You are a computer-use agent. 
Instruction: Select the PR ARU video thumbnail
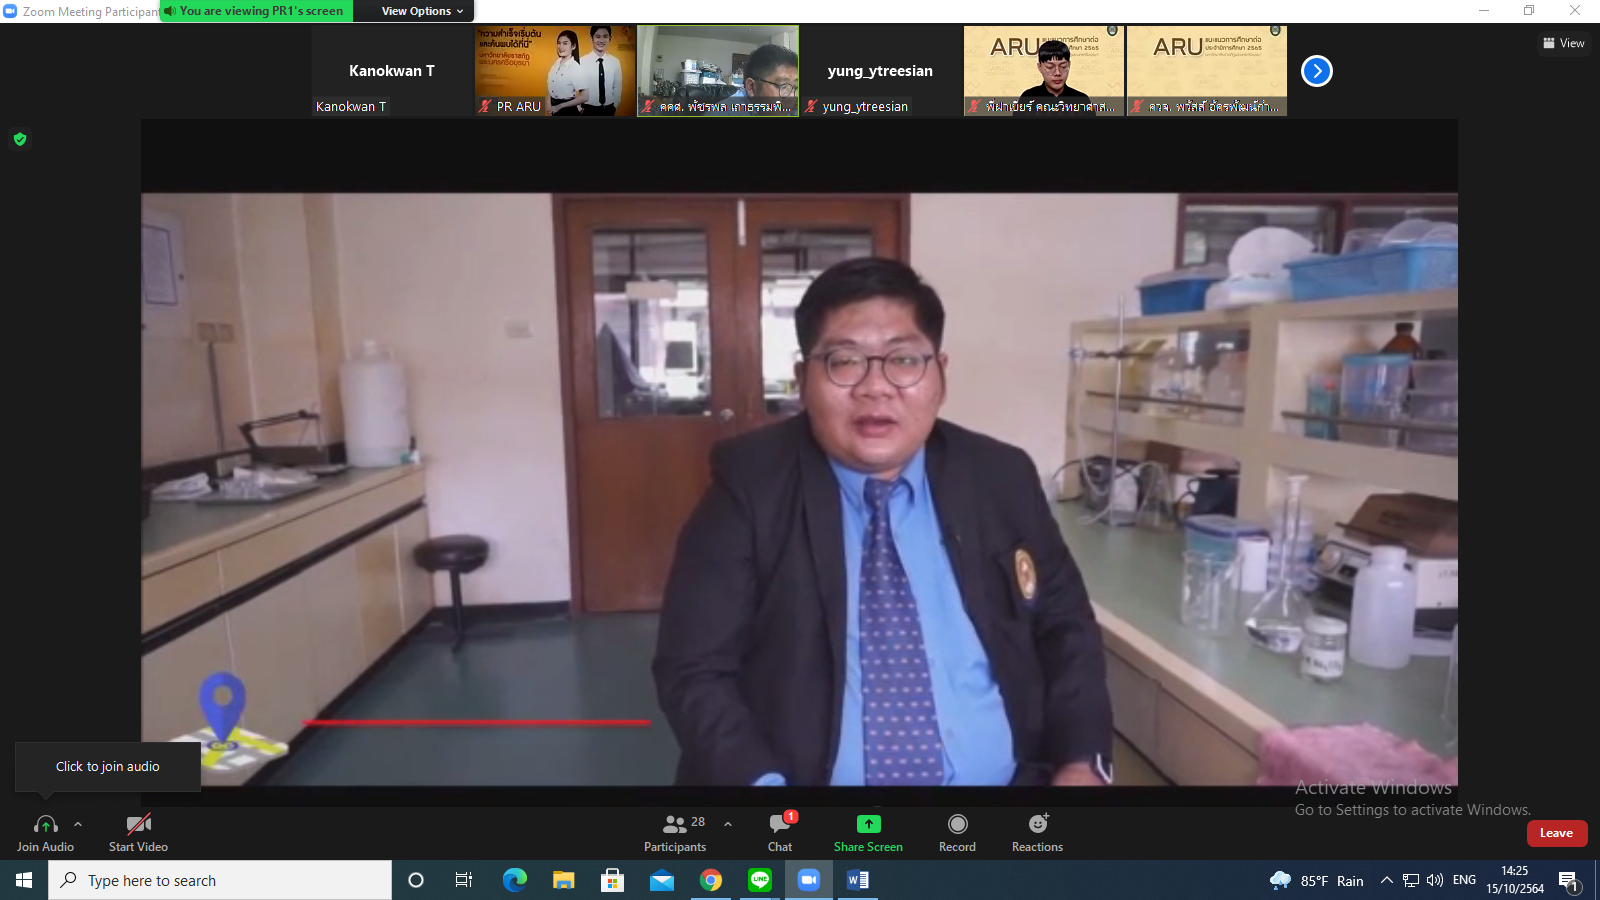pos(555,71)
